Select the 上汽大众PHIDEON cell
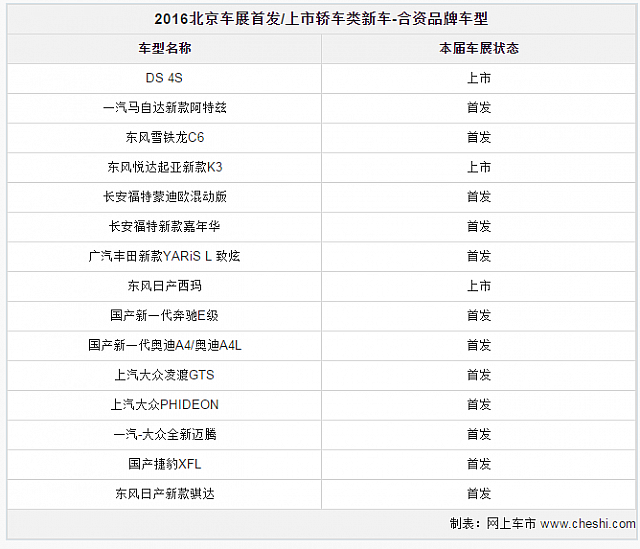Image resolution: width=640 pixels, height=549 pixels. [x=164, y=405]
